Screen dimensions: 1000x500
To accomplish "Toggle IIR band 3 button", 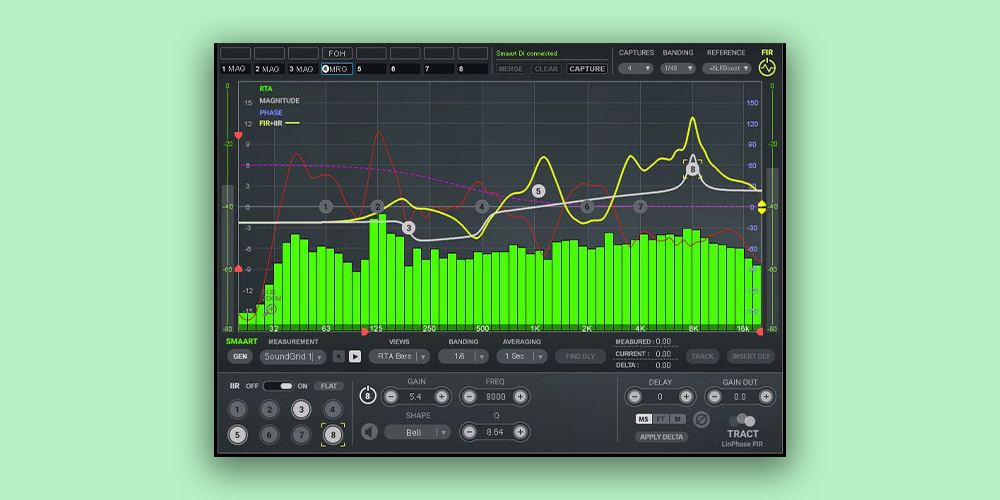I will [301, 409].
